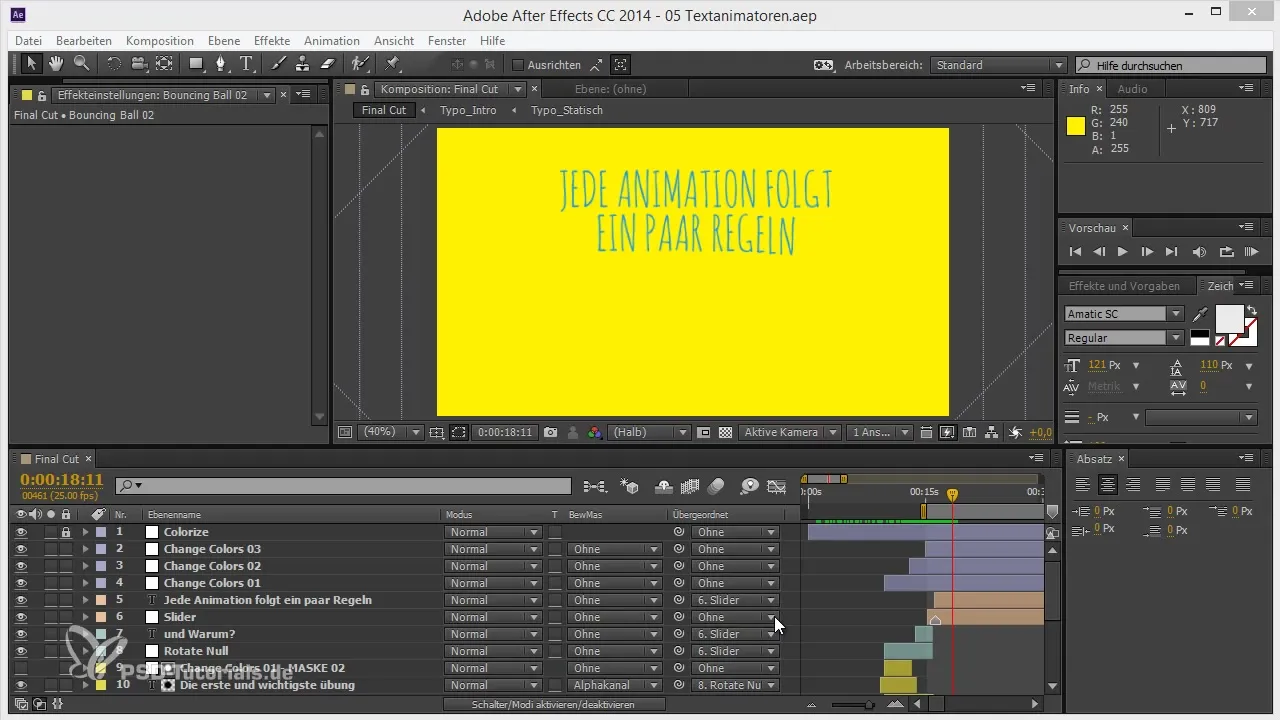1280x720 pixels.
Task: Select the Pen tool
Action: (x=222, y=64)
